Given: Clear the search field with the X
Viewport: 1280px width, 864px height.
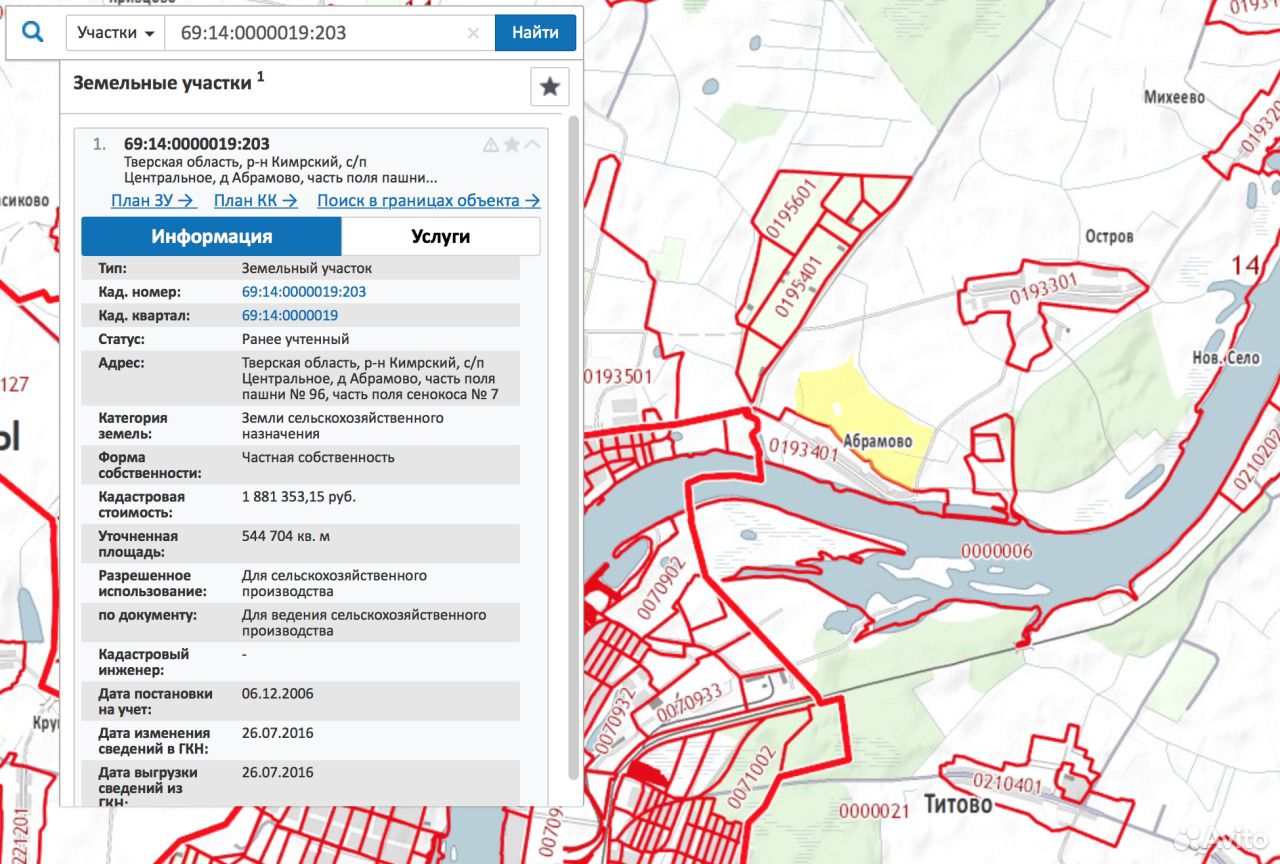Looking at the screenshot, I should [474, 33].
